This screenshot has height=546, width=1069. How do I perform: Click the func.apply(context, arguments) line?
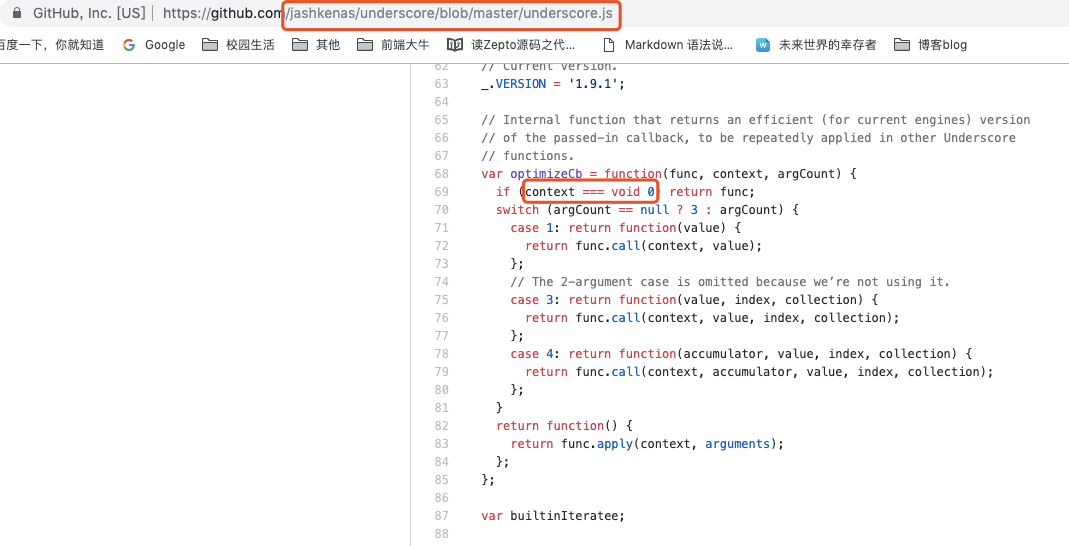tap(647, 444)
